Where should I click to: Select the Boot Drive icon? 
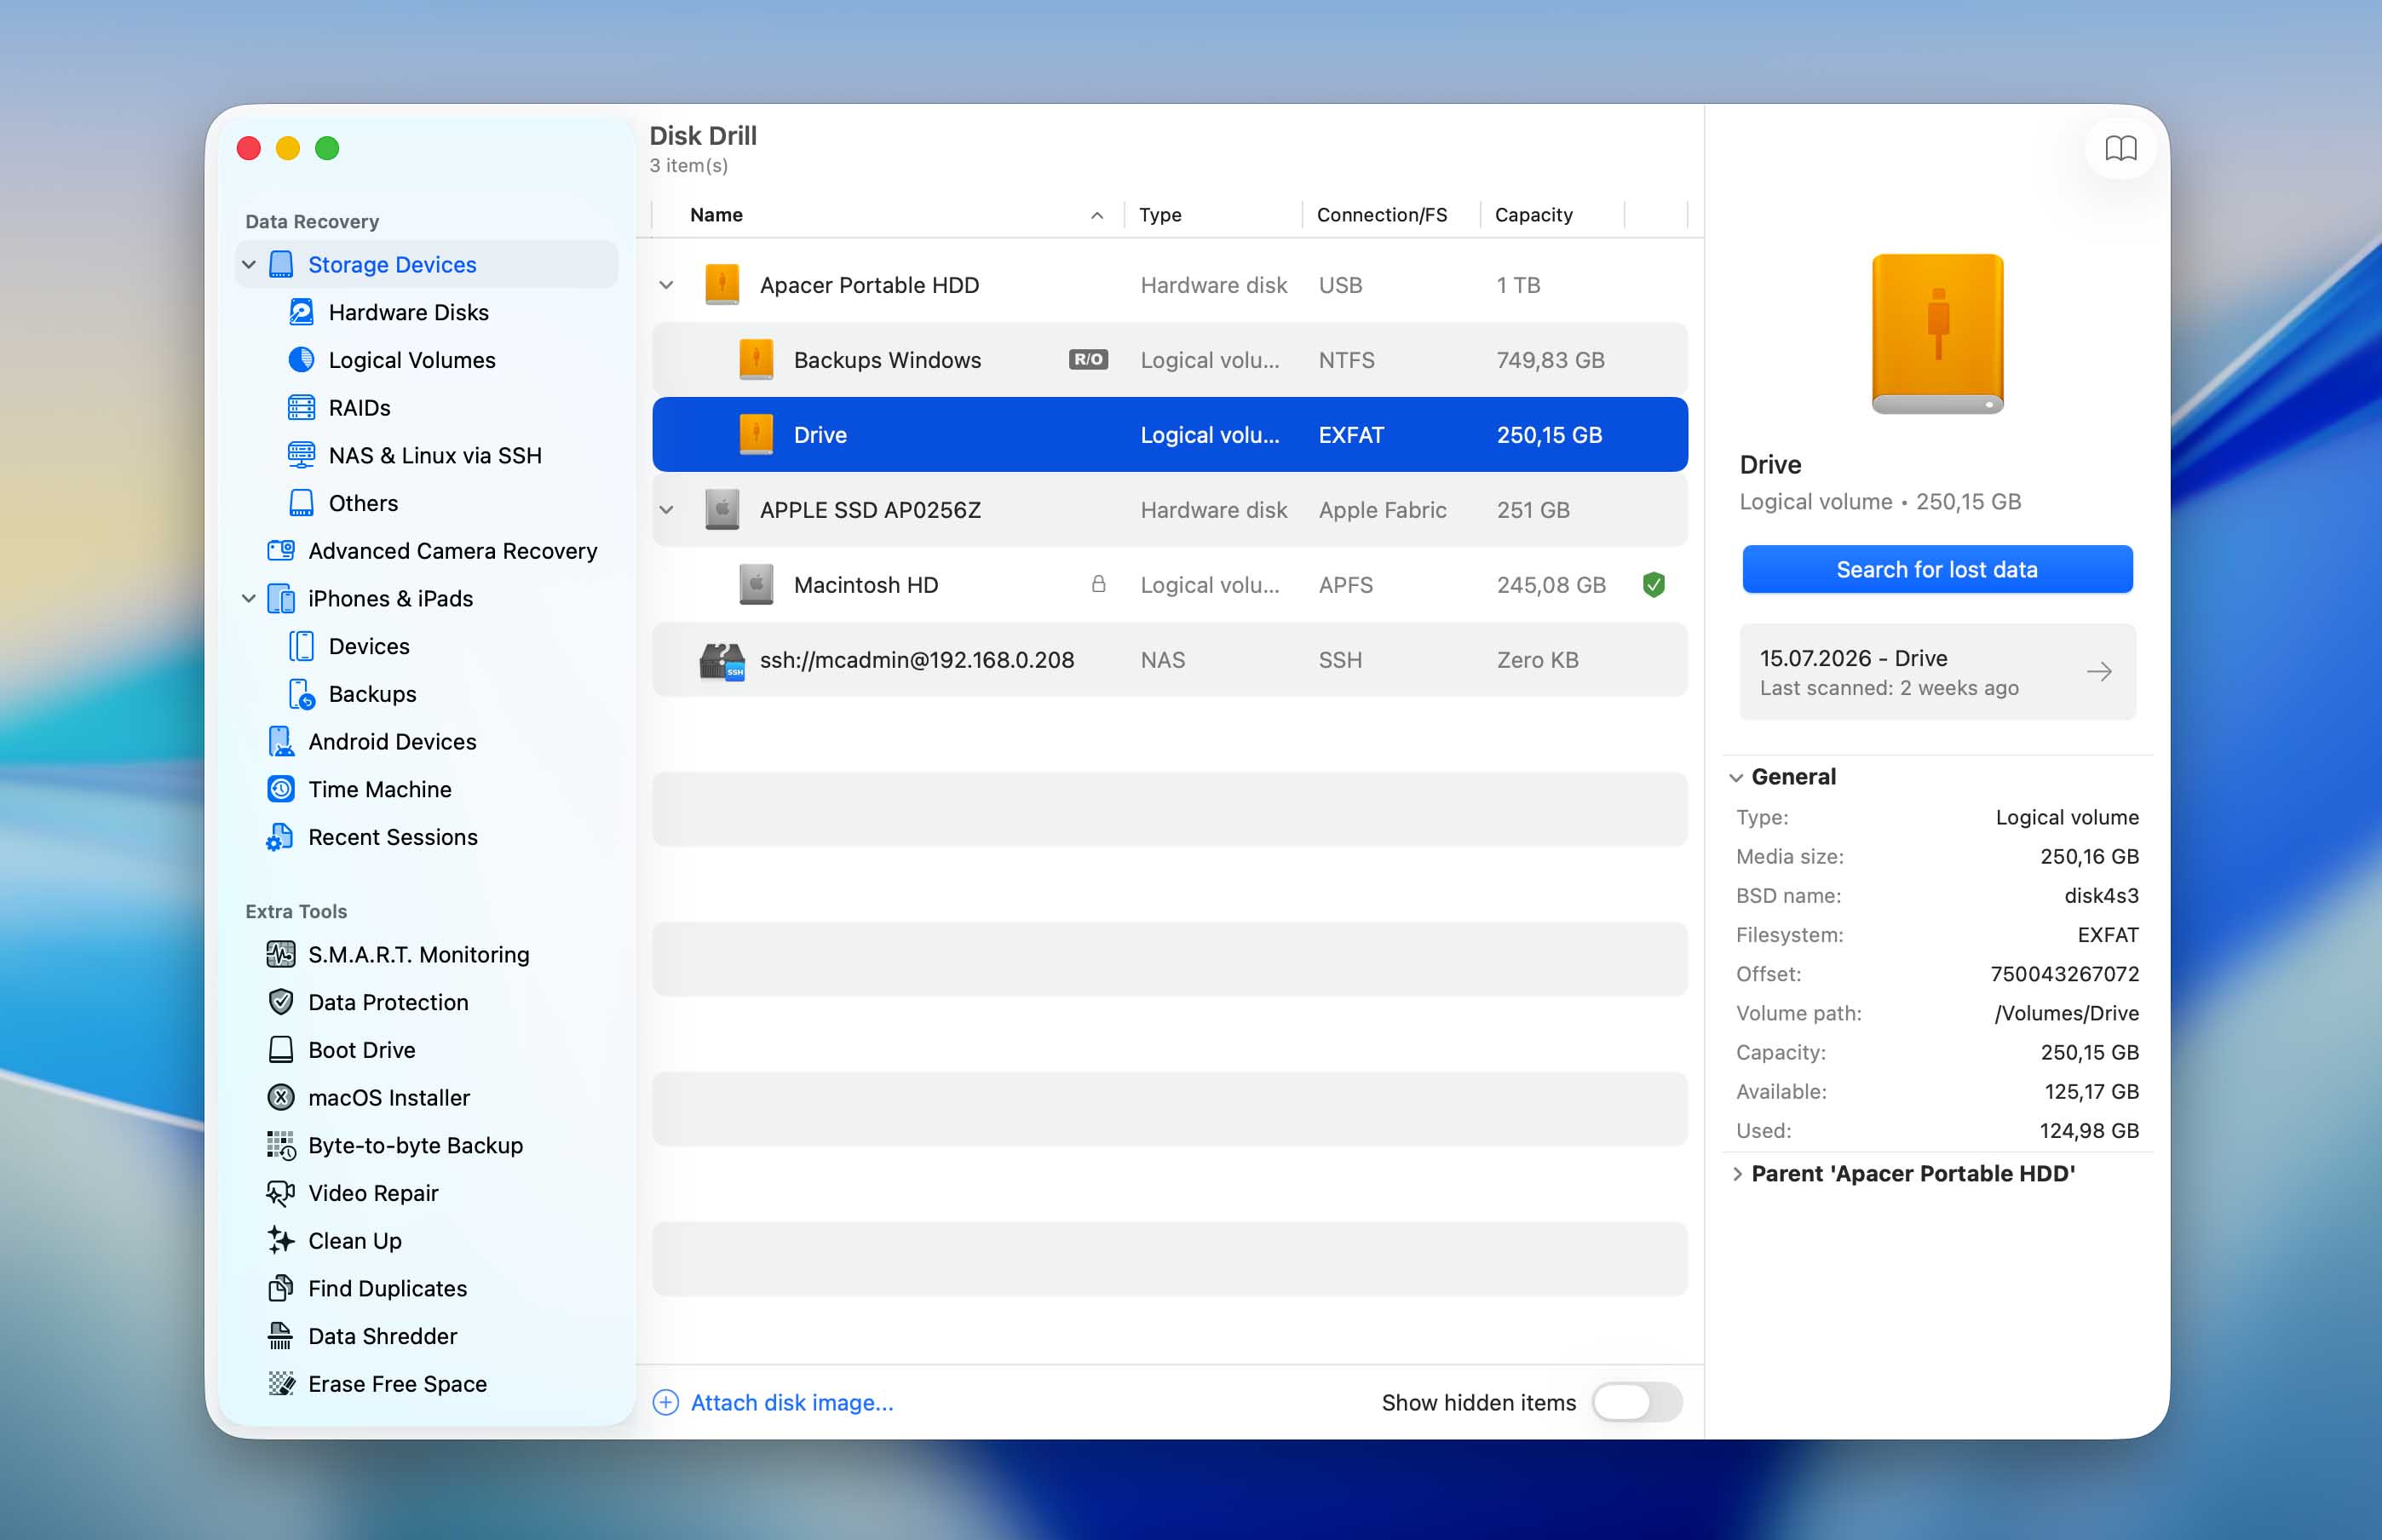point(281,1050)
